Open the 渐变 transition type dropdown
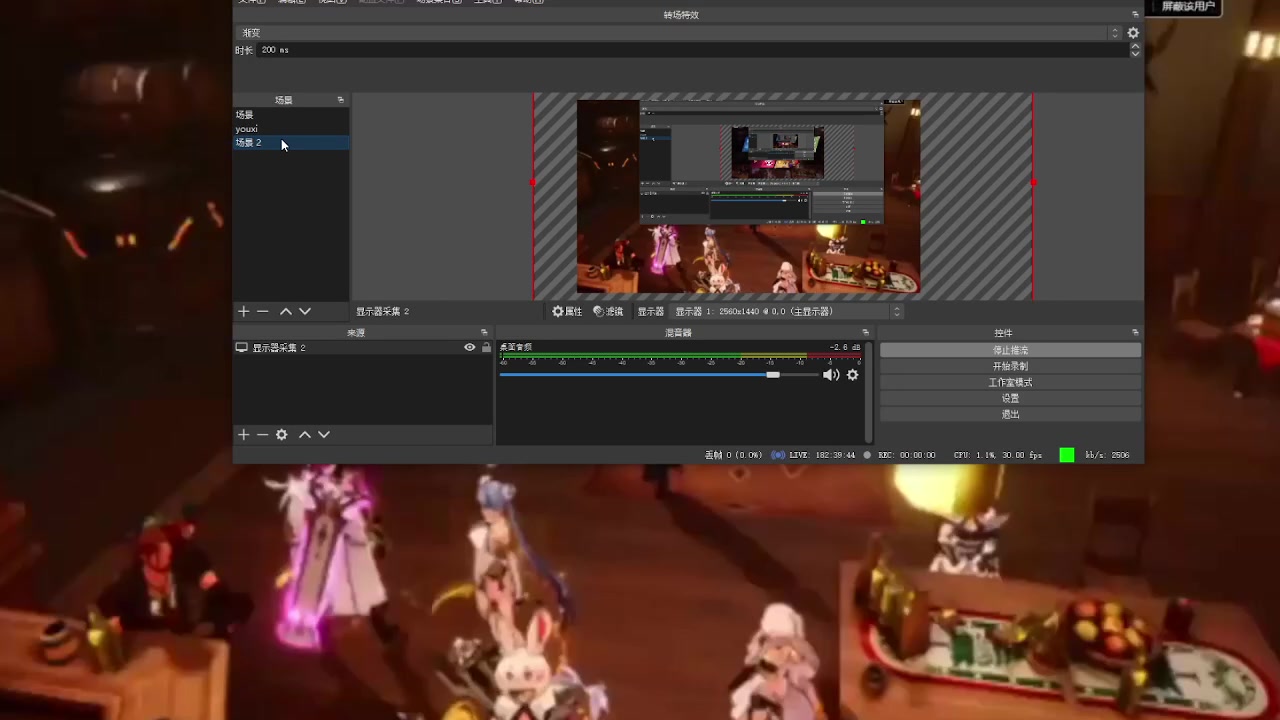1280x720 pixels. coord(679,33)
